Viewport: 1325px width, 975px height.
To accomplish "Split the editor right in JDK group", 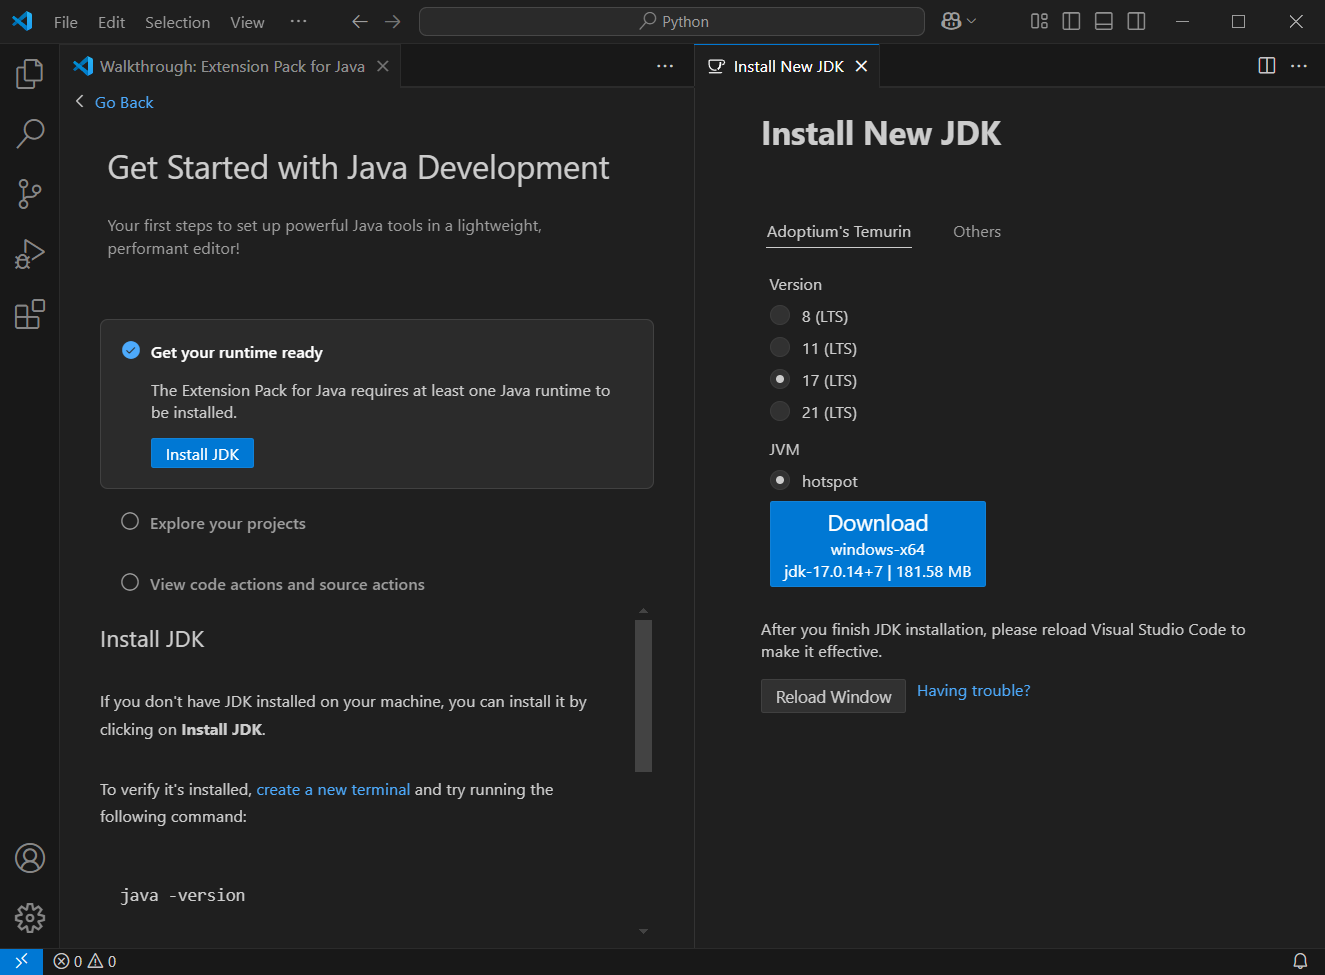I will [x=1267, y=65].
